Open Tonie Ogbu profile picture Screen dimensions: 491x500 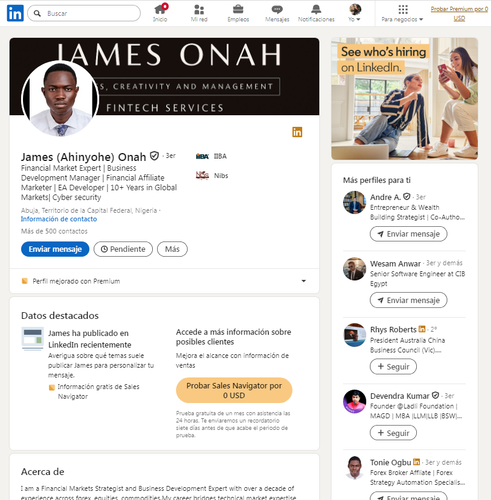(355, 468)
